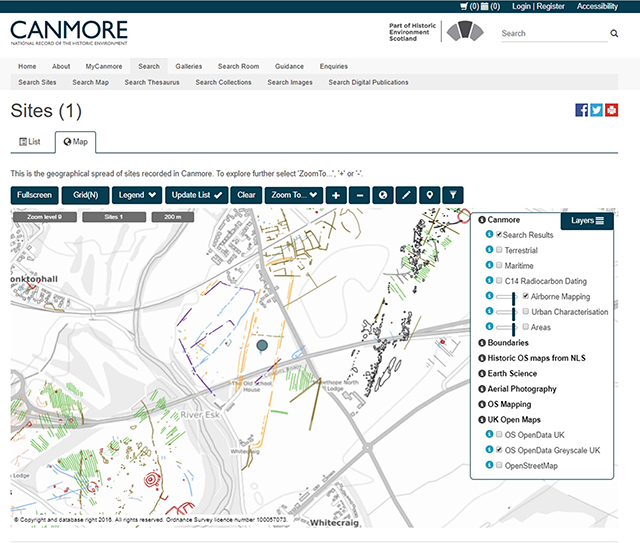Select the pencil draw tool

pos(407,194)
